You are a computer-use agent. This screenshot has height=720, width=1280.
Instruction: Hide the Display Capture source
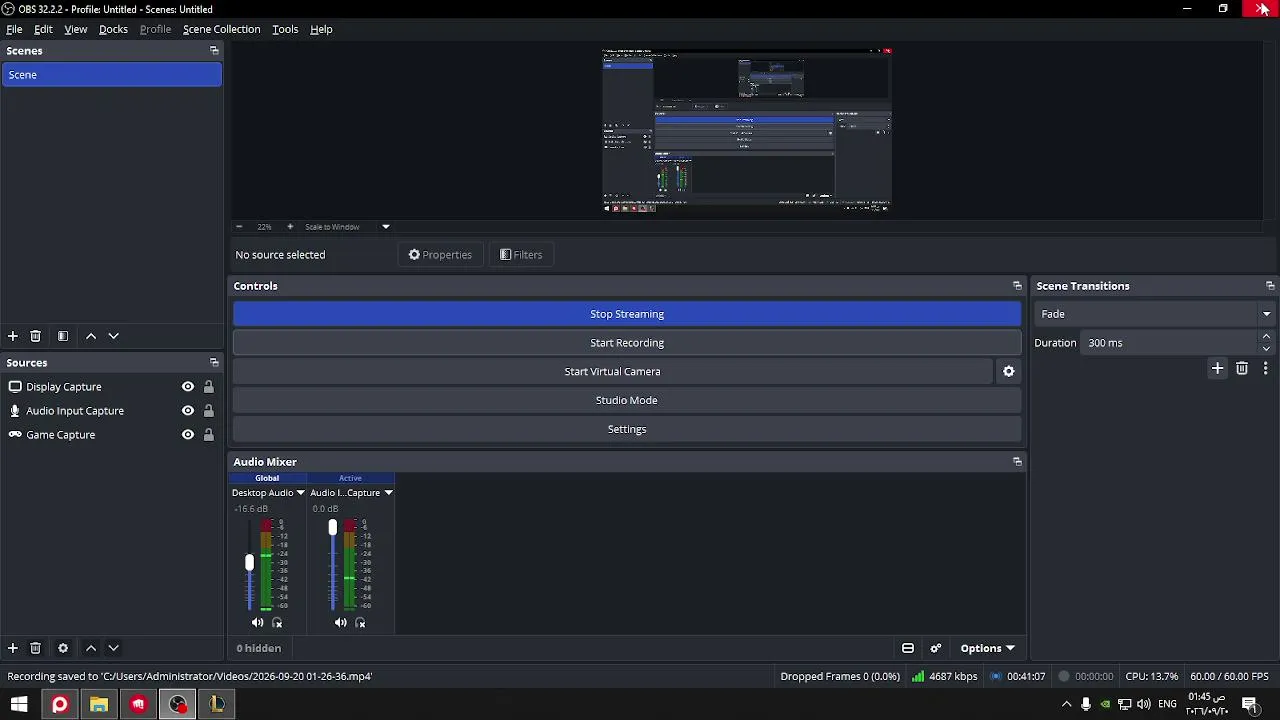(188, 387)
